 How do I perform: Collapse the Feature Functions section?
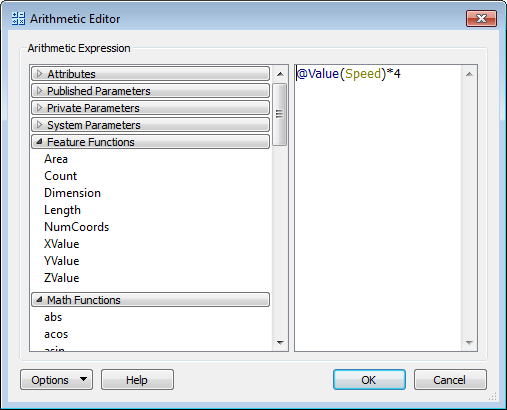click(x=150, y=142)
